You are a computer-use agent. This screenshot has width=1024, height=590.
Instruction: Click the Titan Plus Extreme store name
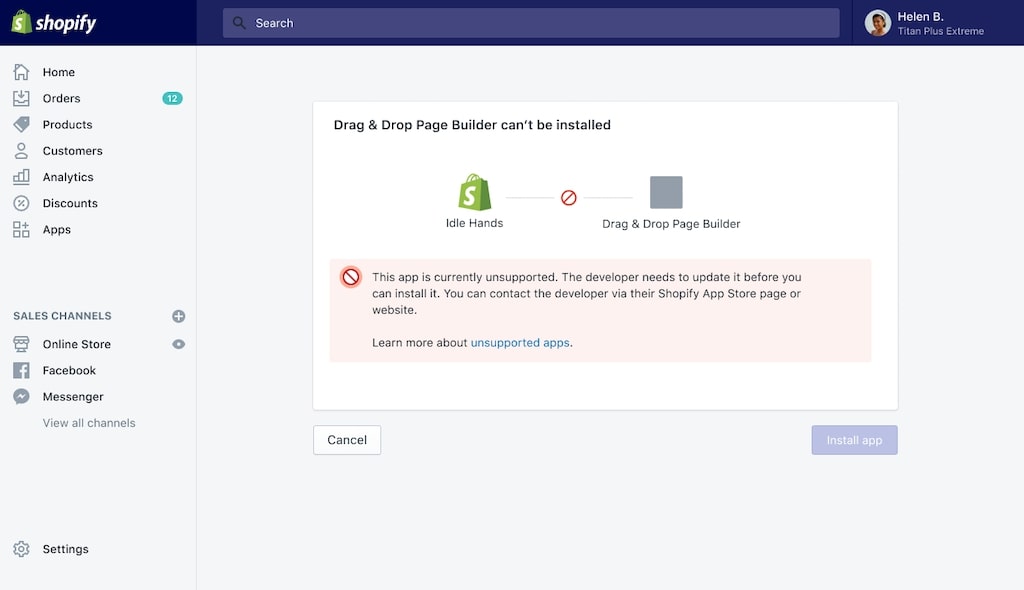pyautogui.click(x=940, y=31)
